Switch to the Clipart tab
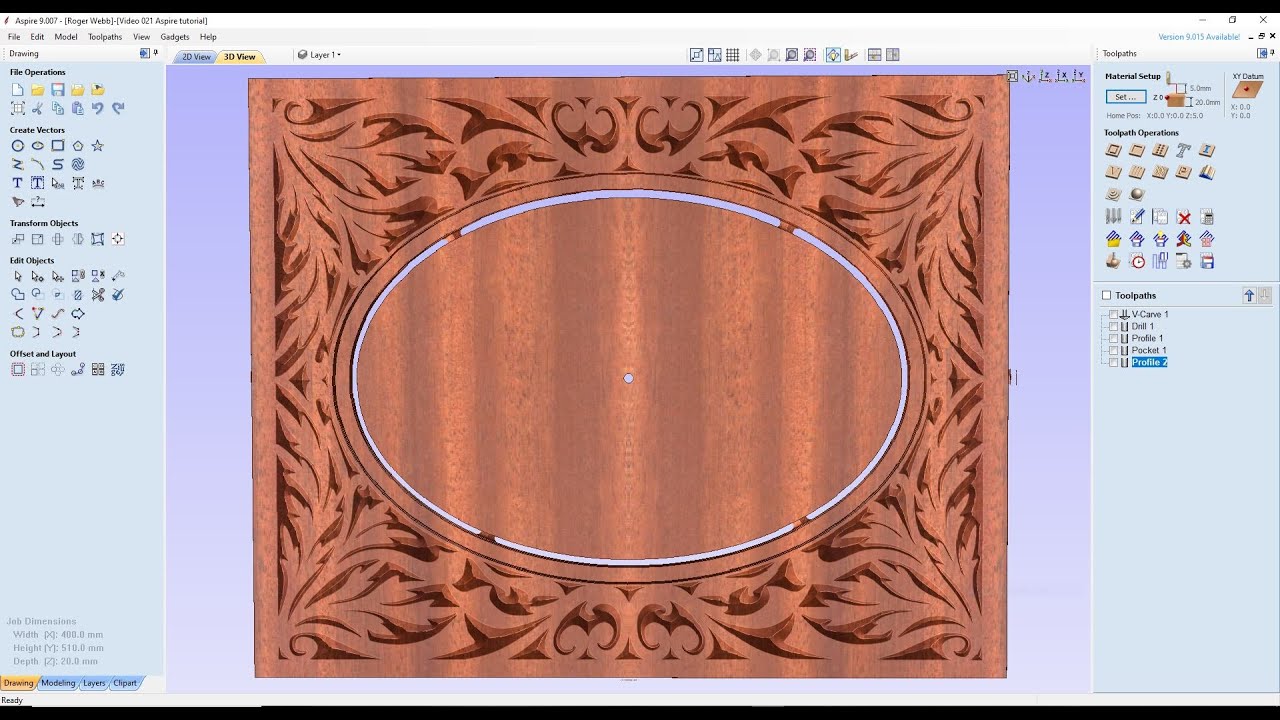1280x720 pixels. tap(125, 683)
